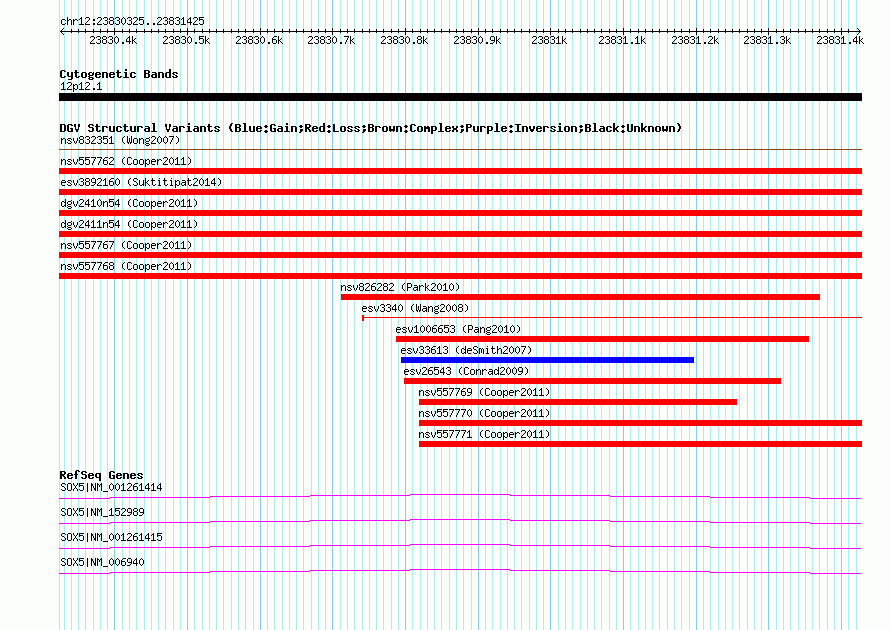The height and width of the screenshot is (630, 890).
Task: Click the red bar under dgv2410n54
Action: click(460, 213)
